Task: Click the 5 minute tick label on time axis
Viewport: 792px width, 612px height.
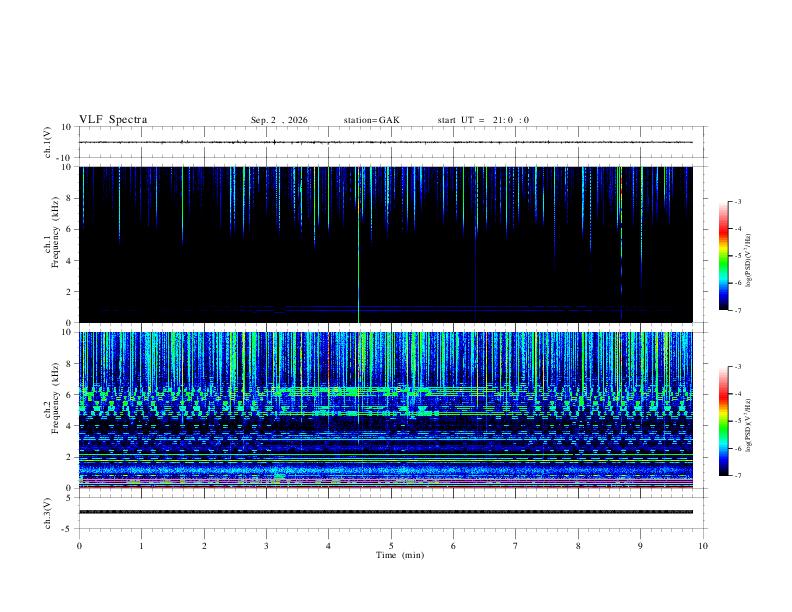Action: coord(391,546)
